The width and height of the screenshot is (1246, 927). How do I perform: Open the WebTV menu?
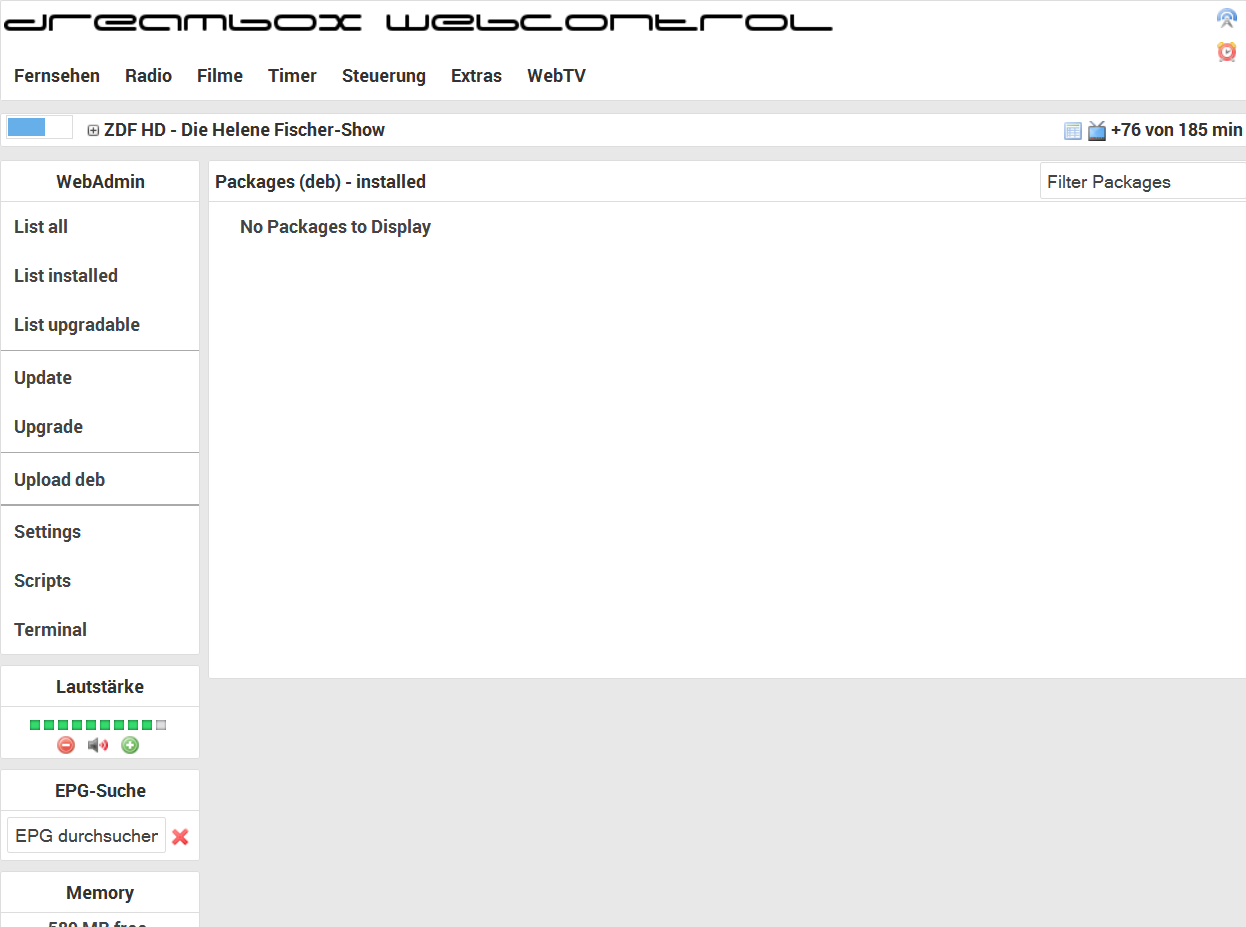pyautogui.click(x=556, y=76)
